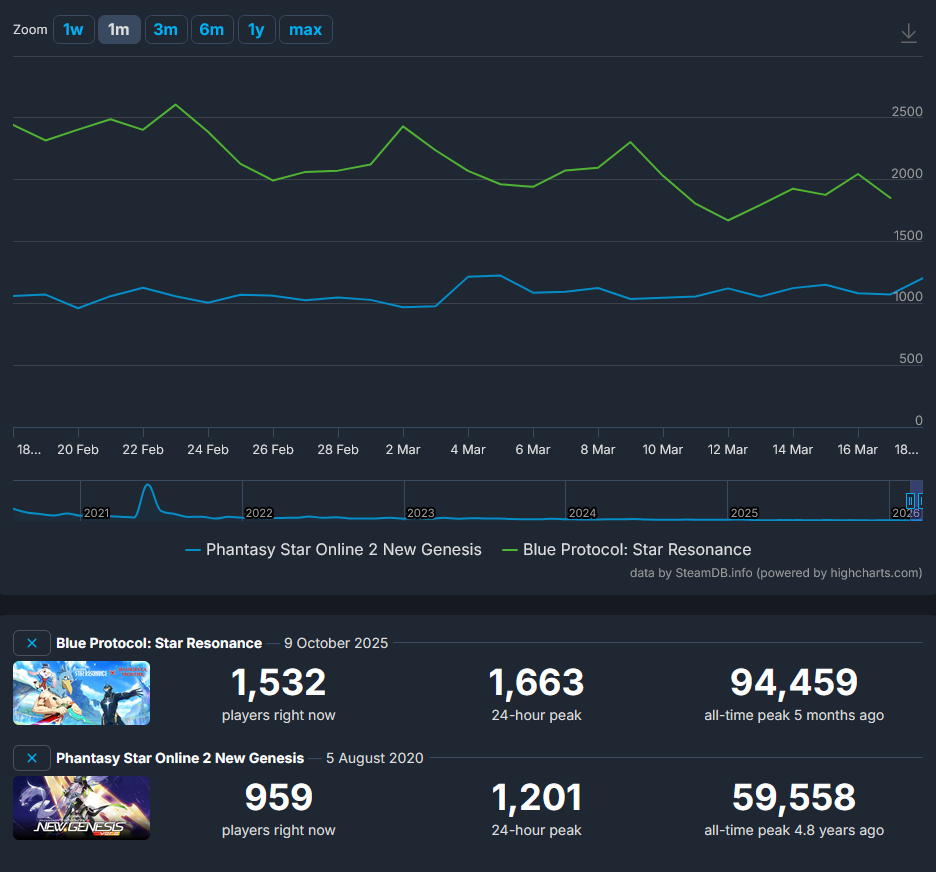Click the '1,663' 24-hour peak value

[536, 682]
